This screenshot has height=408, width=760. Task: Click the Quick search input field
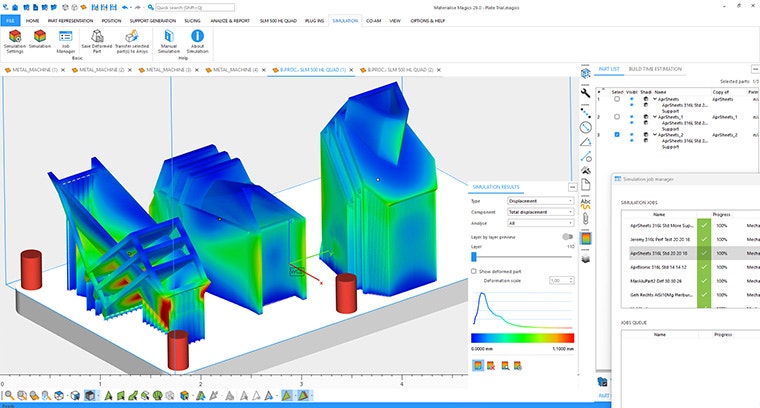(x=195, y=7)
